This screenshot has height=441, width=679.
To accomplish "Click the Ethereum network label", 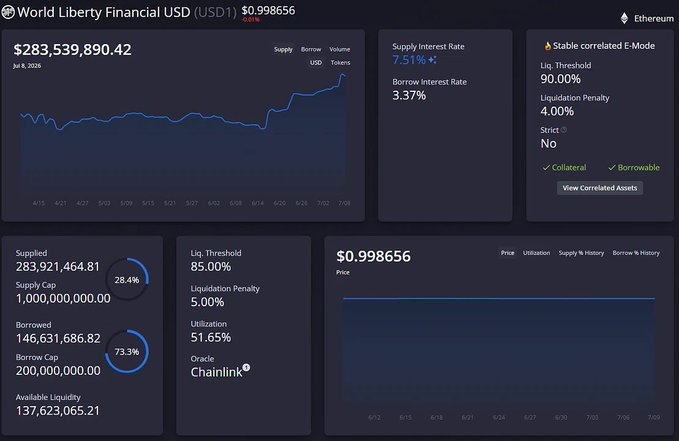I will [x=653, y=19].
